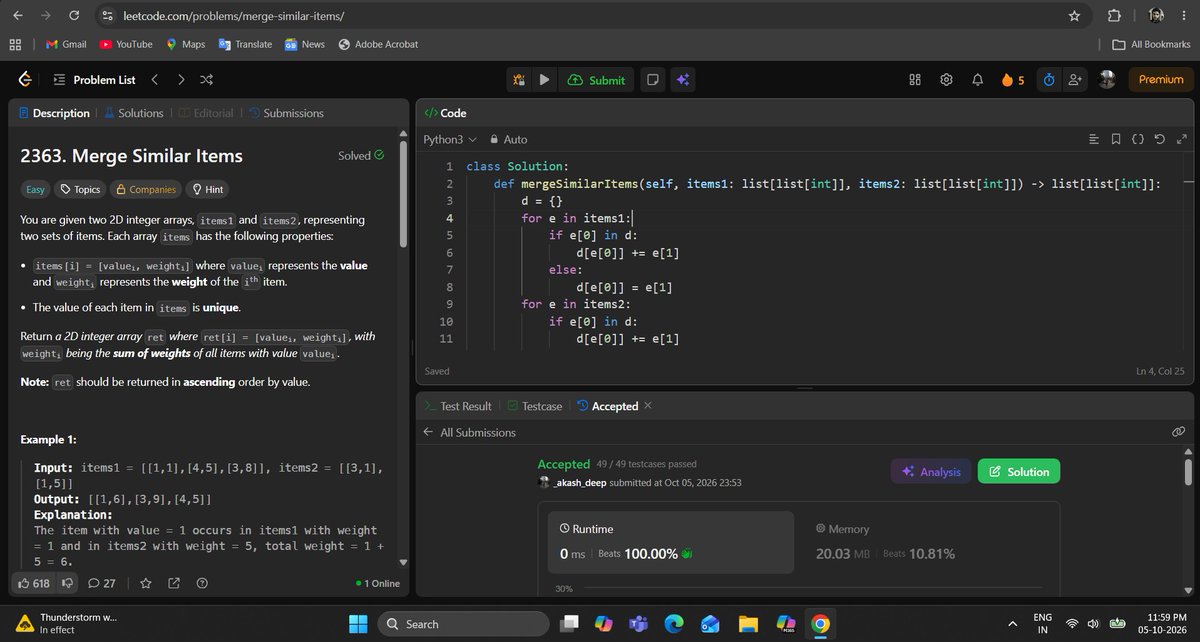The image size is (1200, 642).
Task: Format the code with the lines icon
Action: click(x=1093, y=140)
